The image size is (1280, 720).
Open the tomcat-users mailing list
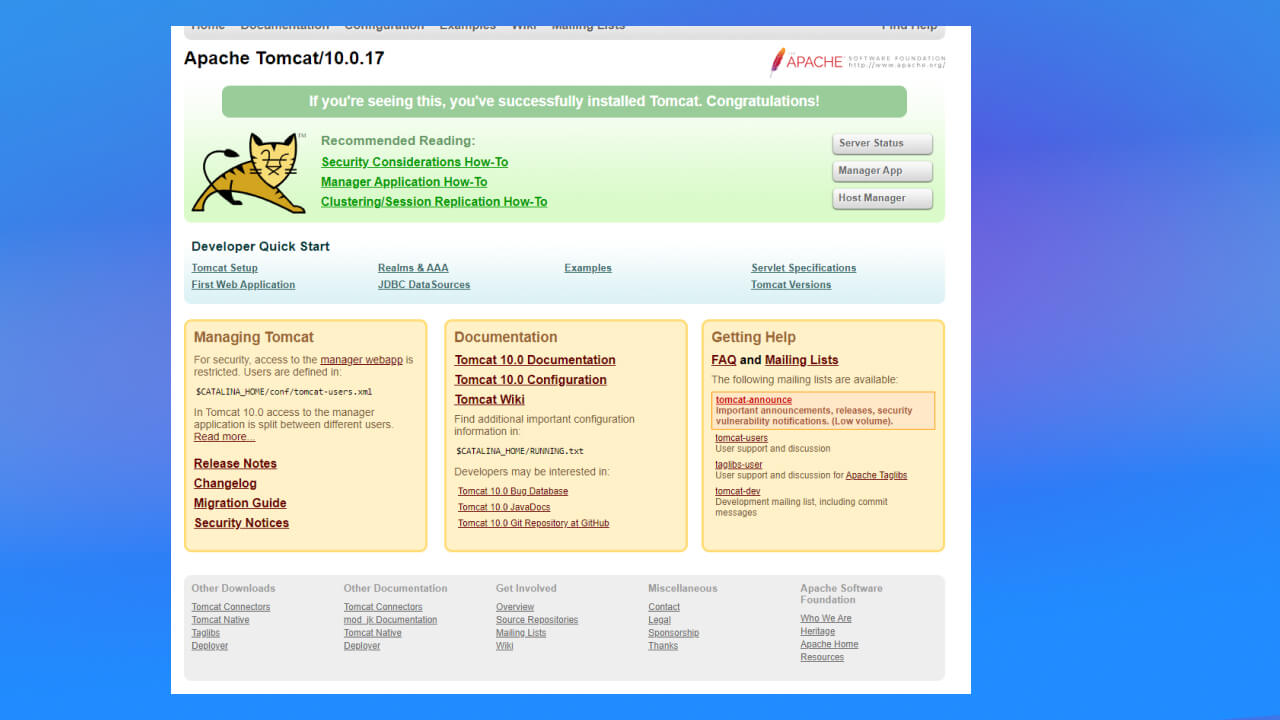741,438
